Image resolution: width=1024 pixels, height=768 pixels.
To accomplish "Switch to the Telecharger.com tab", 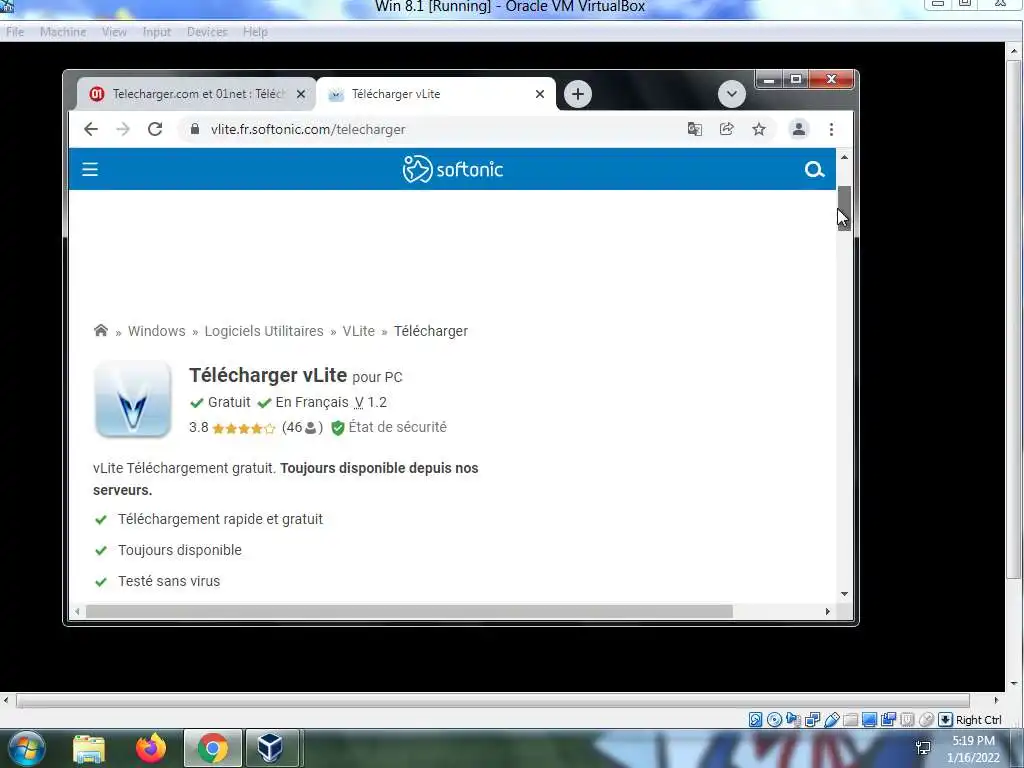I will point(196,94).
